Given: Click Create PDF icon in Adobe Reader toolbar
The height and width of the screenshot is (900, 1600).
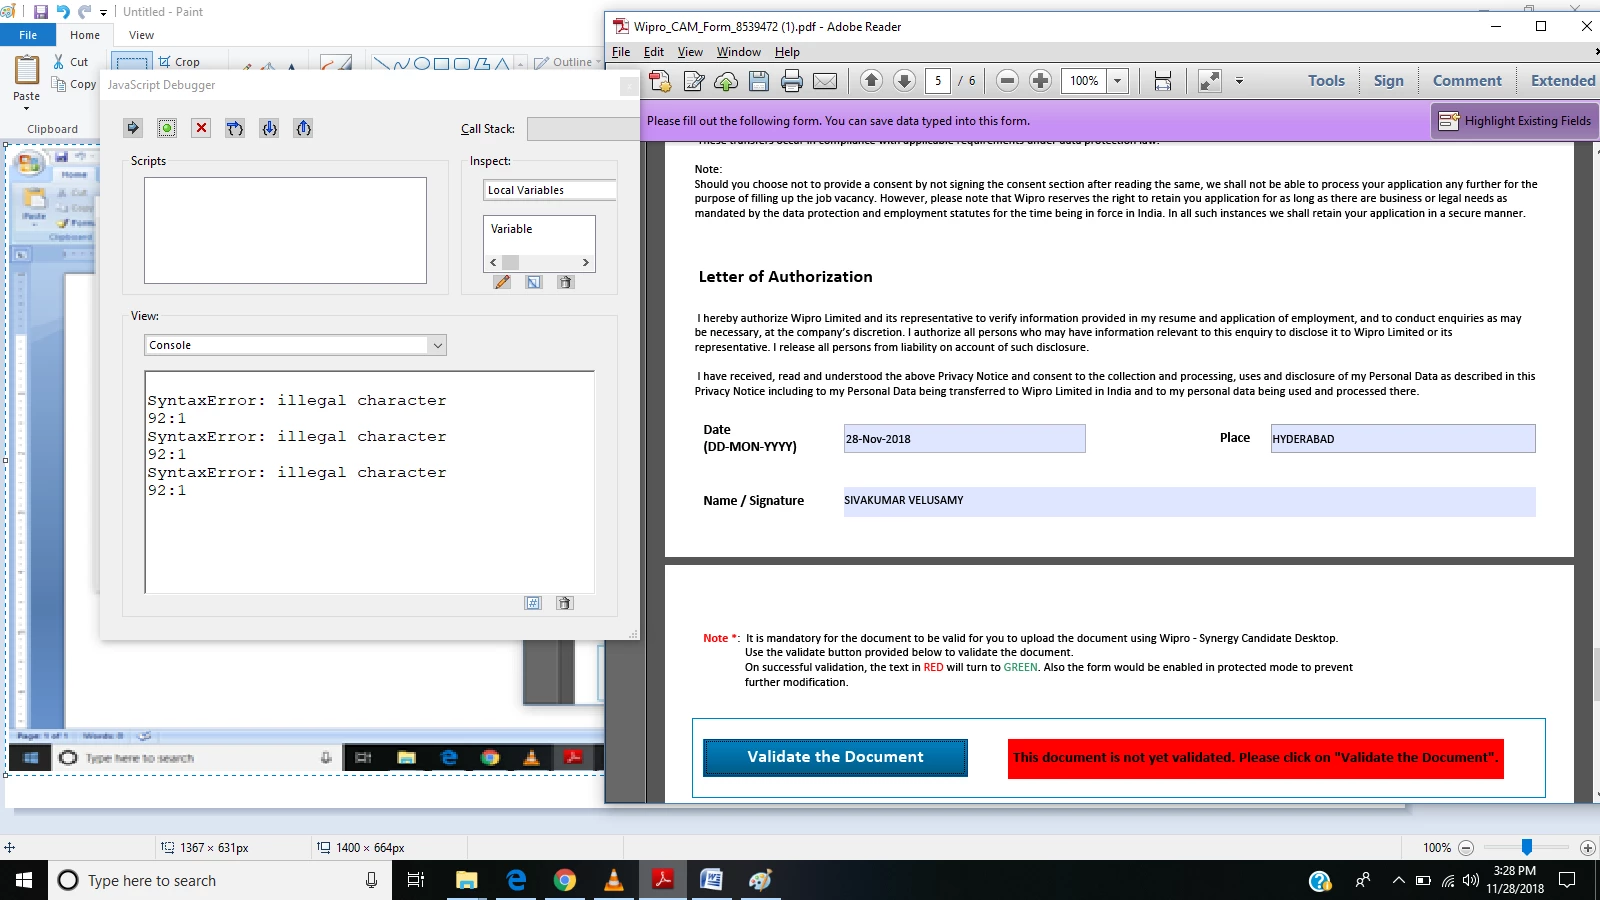Looking at the screenshot, I should pyautogui.click(x=660, y=81).
